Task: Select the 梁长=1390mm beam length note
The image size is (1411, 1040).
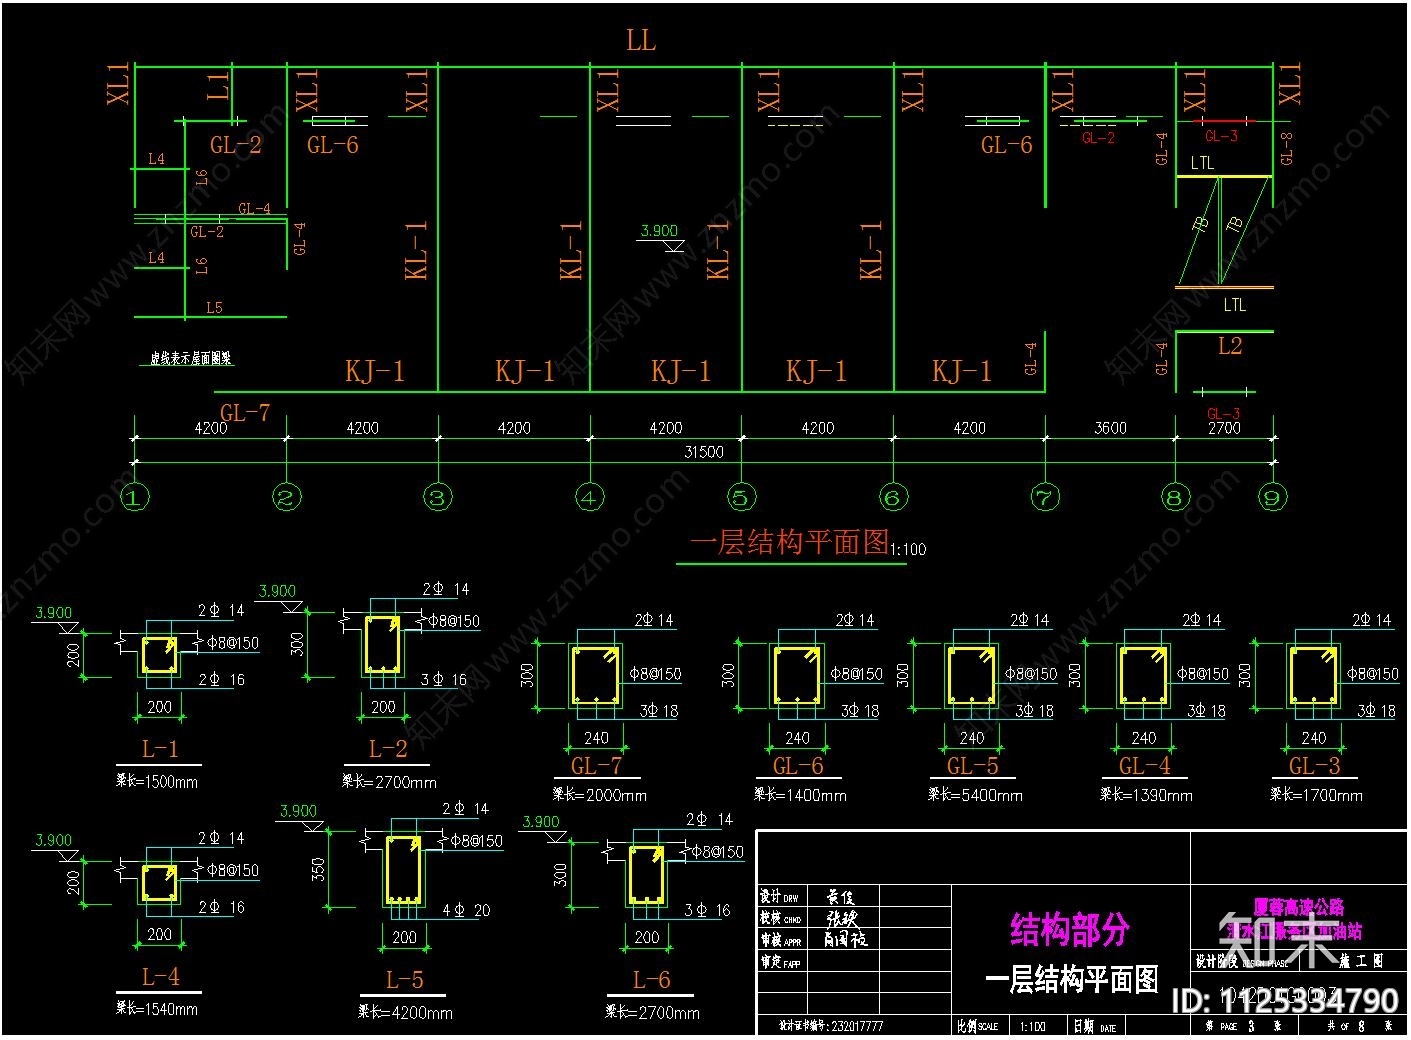Action: click(x=1146, y=795)
